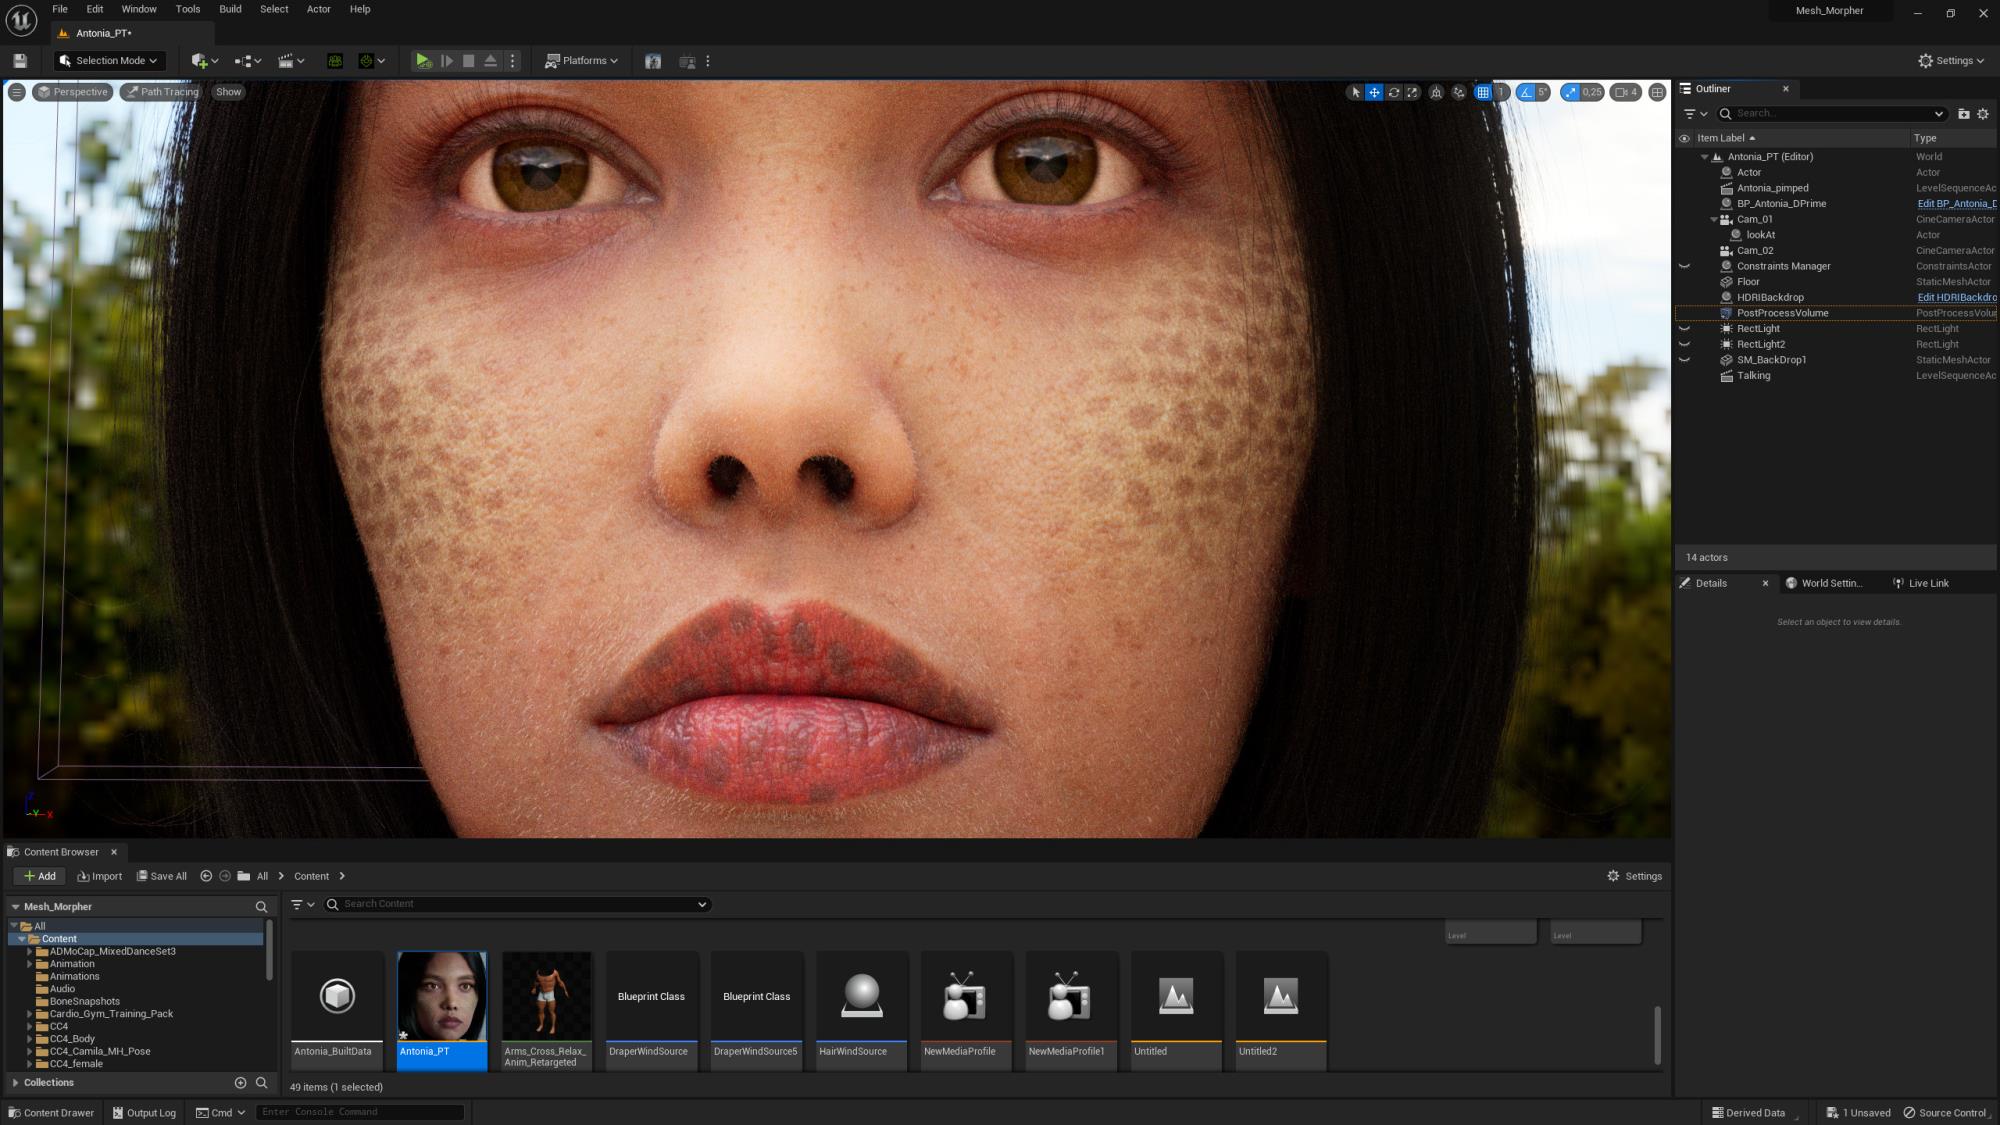Click Save All in Content Browser
This screenshot has height=1125, width=2000.
(x=162, y=876)
